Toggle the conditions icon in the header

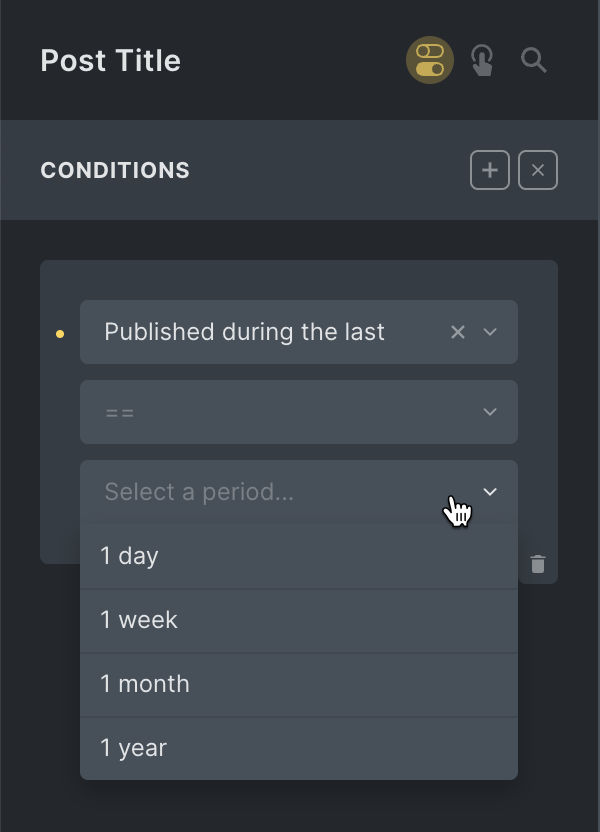click(x=430, y=60)
